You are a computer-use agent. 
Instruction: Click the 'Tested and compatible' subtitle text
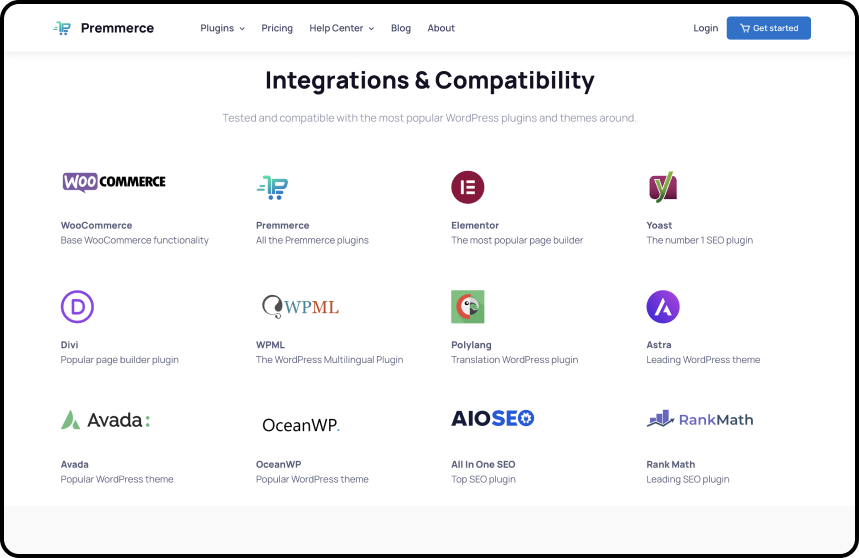430,118
